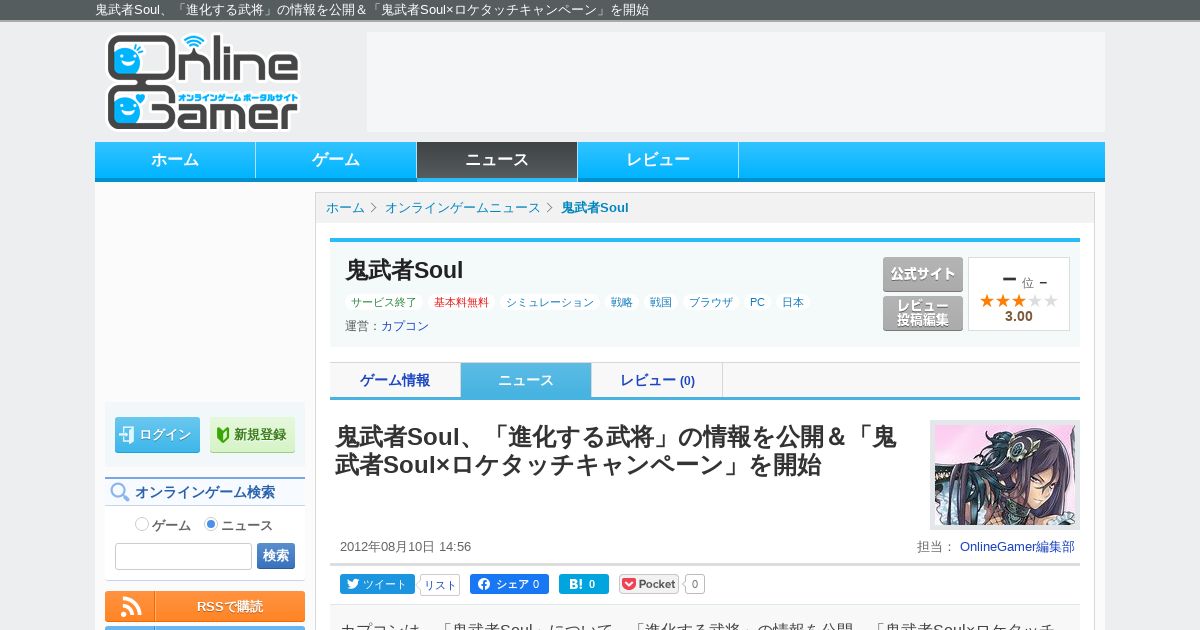Open the 公式サイト button
1200x630 pixels.
pos(923,274)
